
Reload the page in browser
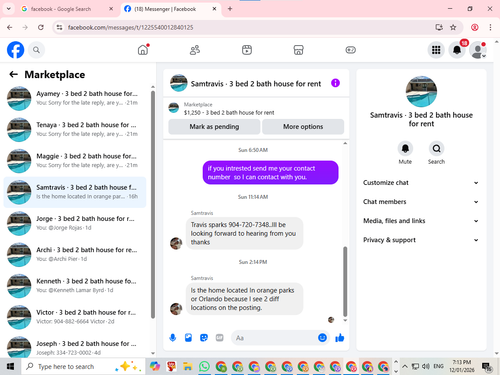click(x=41, y=27)
